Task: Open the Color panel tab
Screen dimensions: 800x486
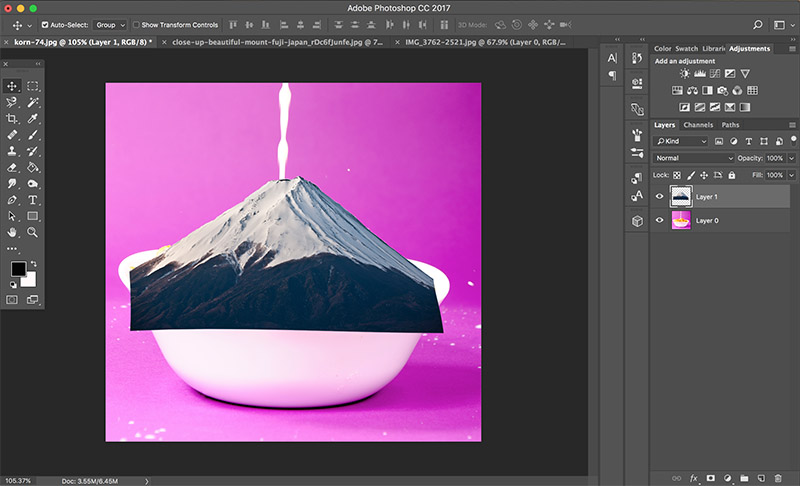Action: point(662,48)
